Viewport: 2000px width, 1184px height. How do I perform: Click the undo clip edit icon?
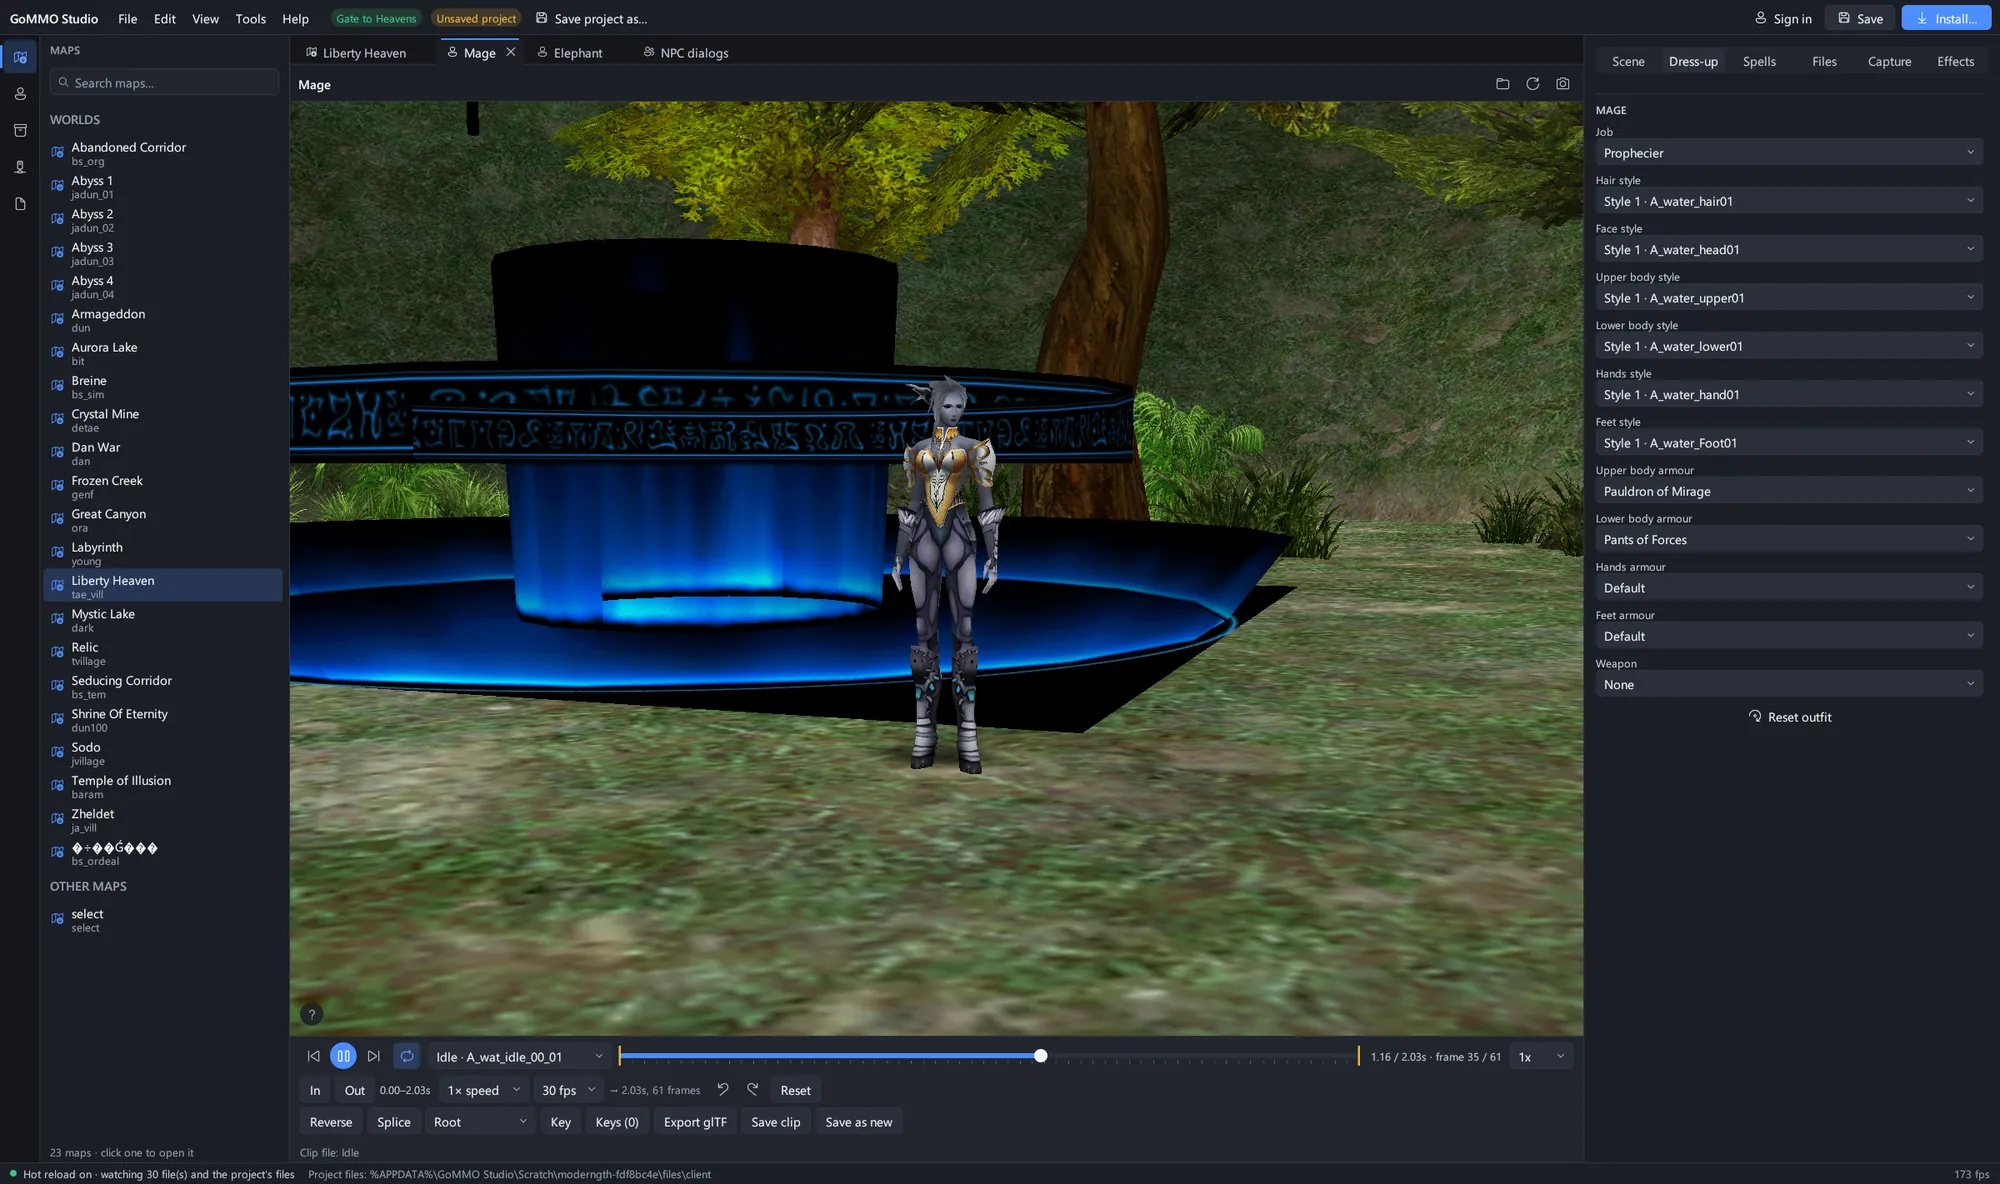point(723,1090)
